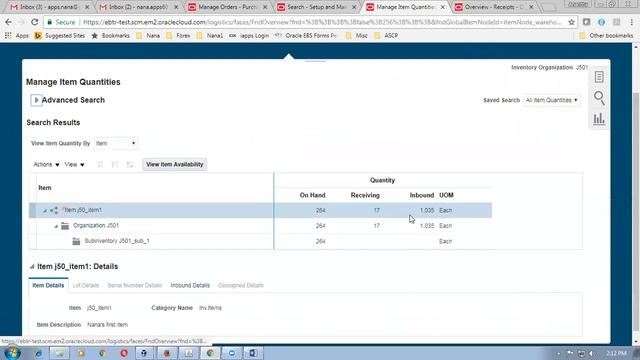Click the folder icon for Organization J501

pos(65,226)
